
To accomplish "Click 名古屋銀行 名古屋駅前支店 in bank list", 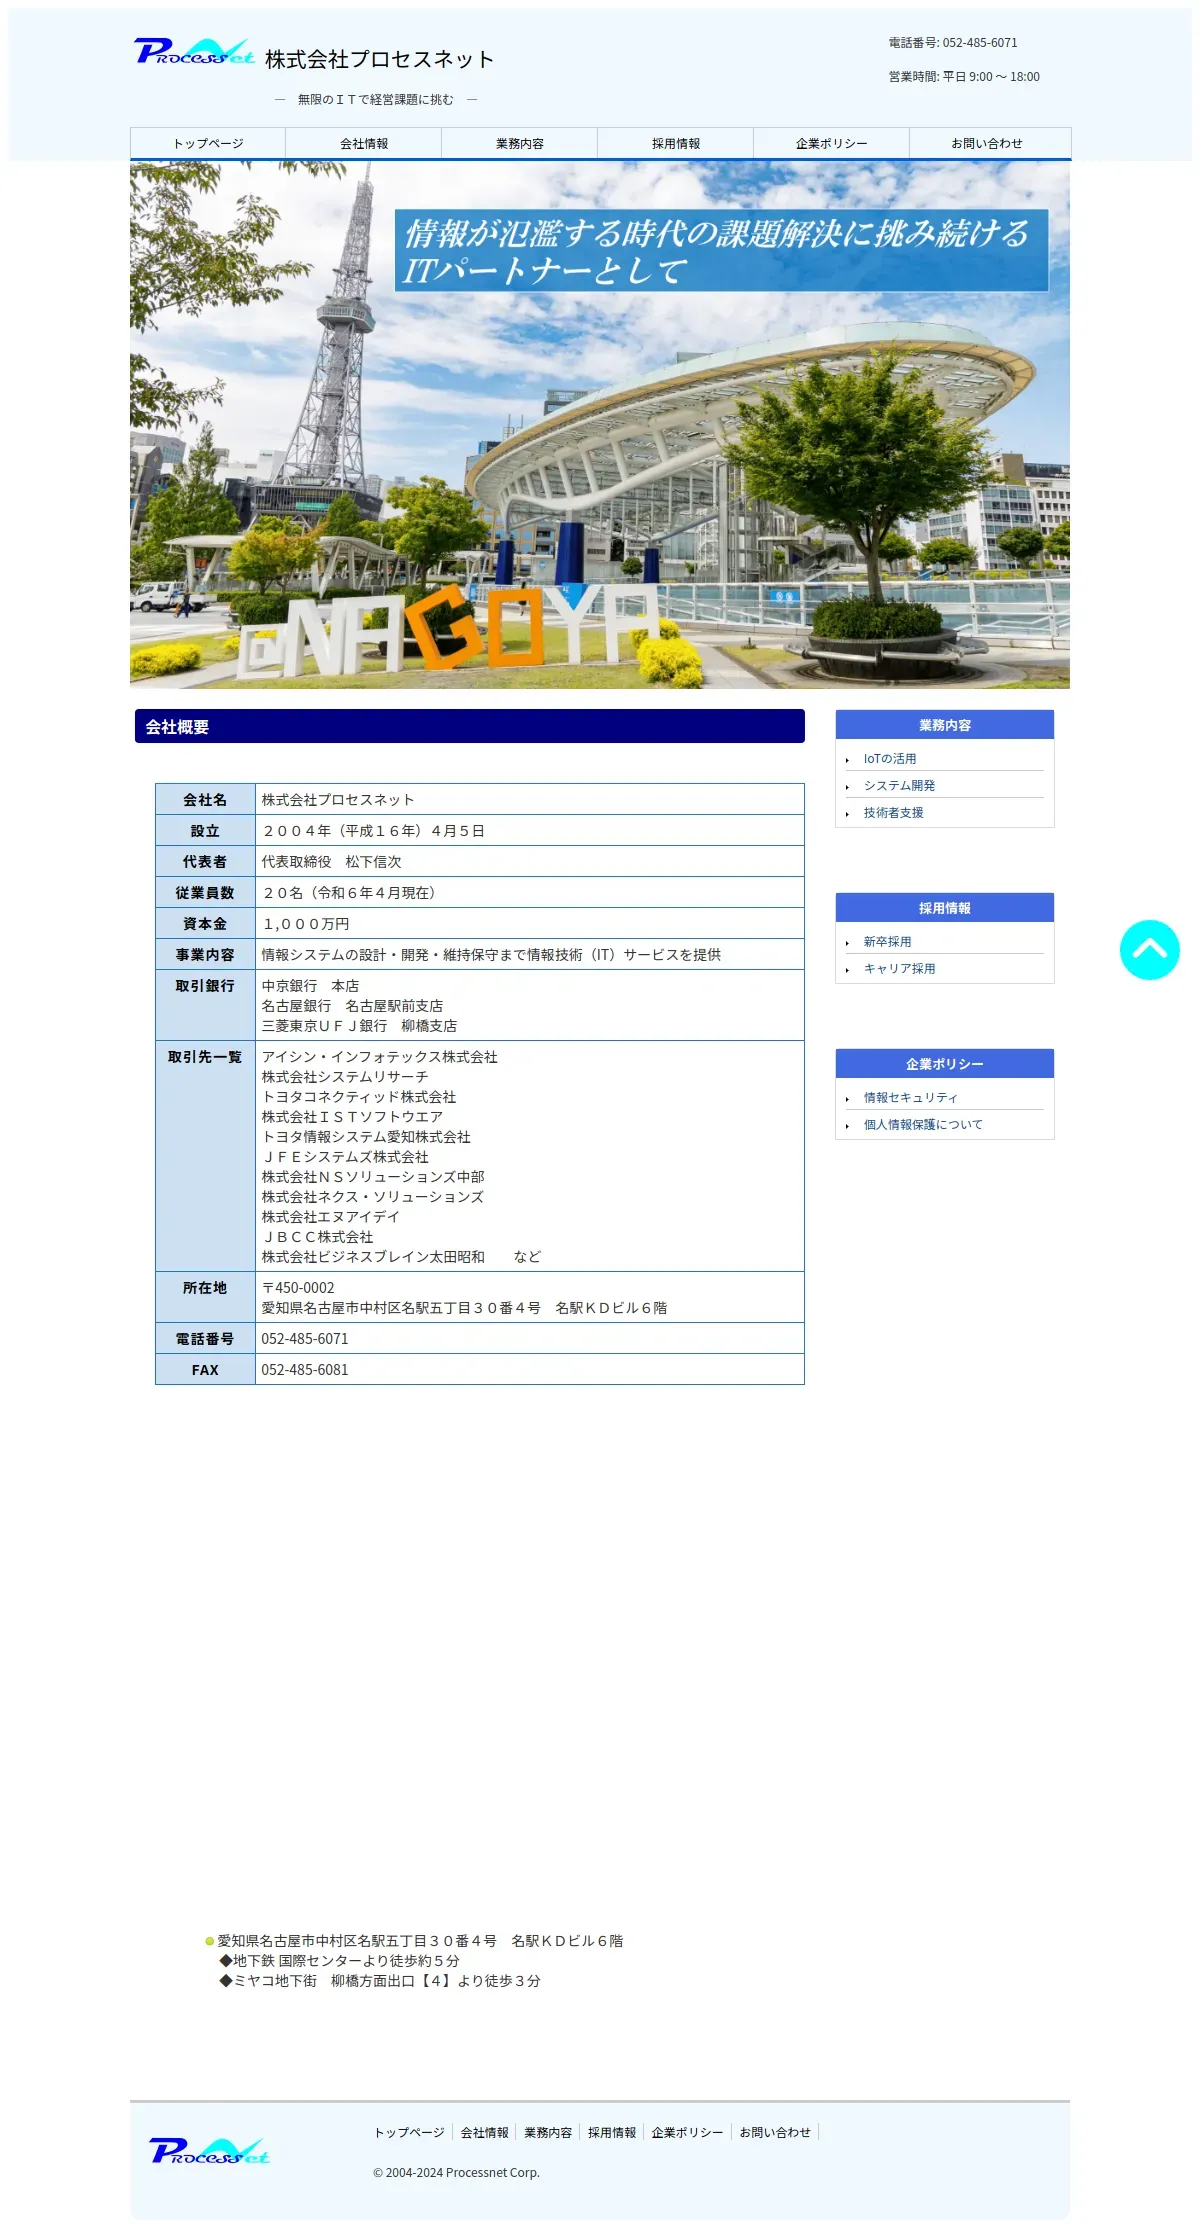I will click(352, 1006).
